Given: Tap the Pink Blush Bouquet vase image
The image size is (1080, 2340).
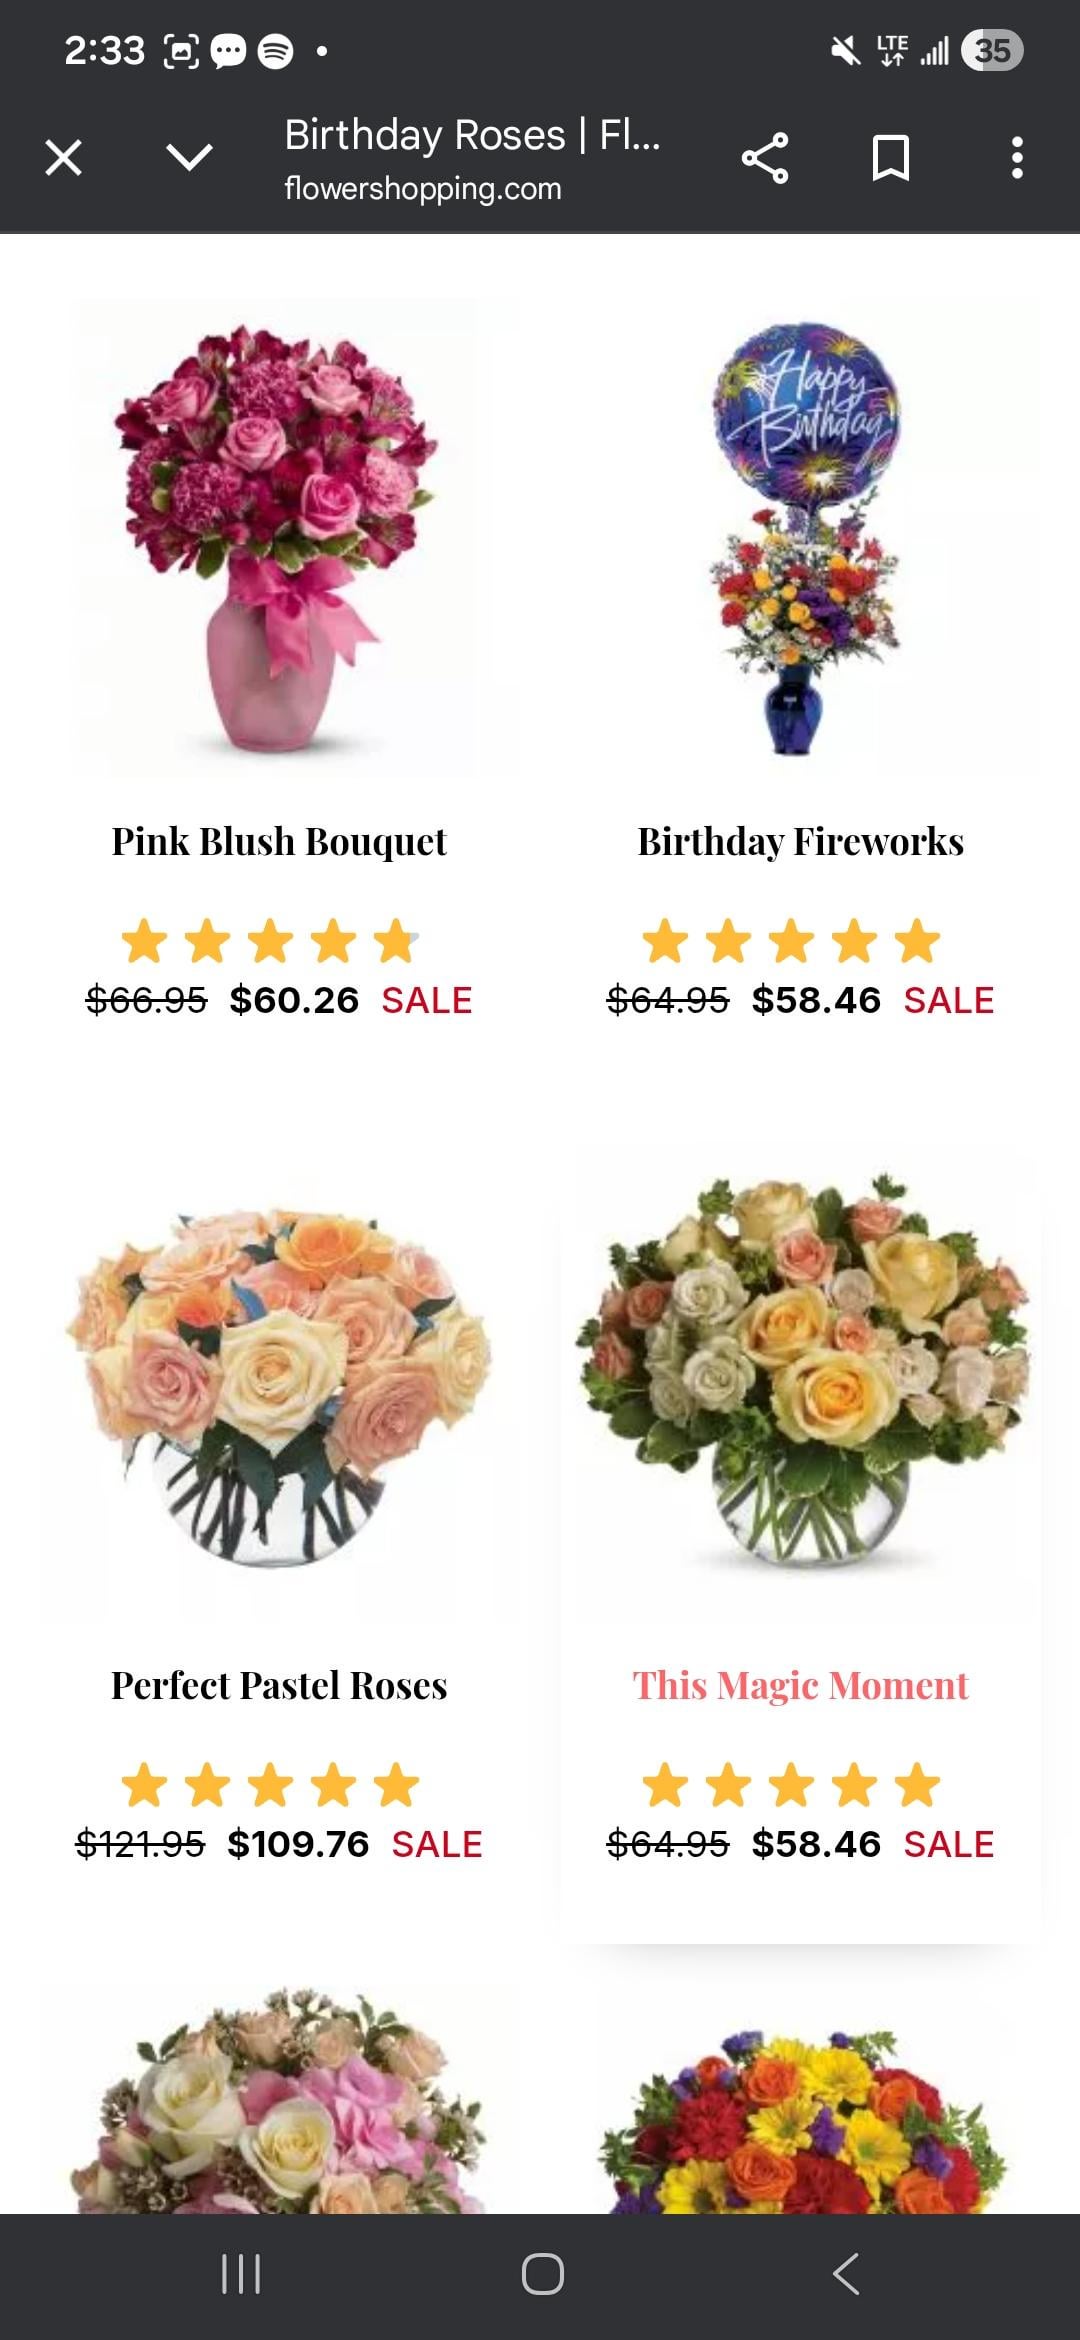Looking at the screenshot, I should pyautogui.click(x=279, y=538).
